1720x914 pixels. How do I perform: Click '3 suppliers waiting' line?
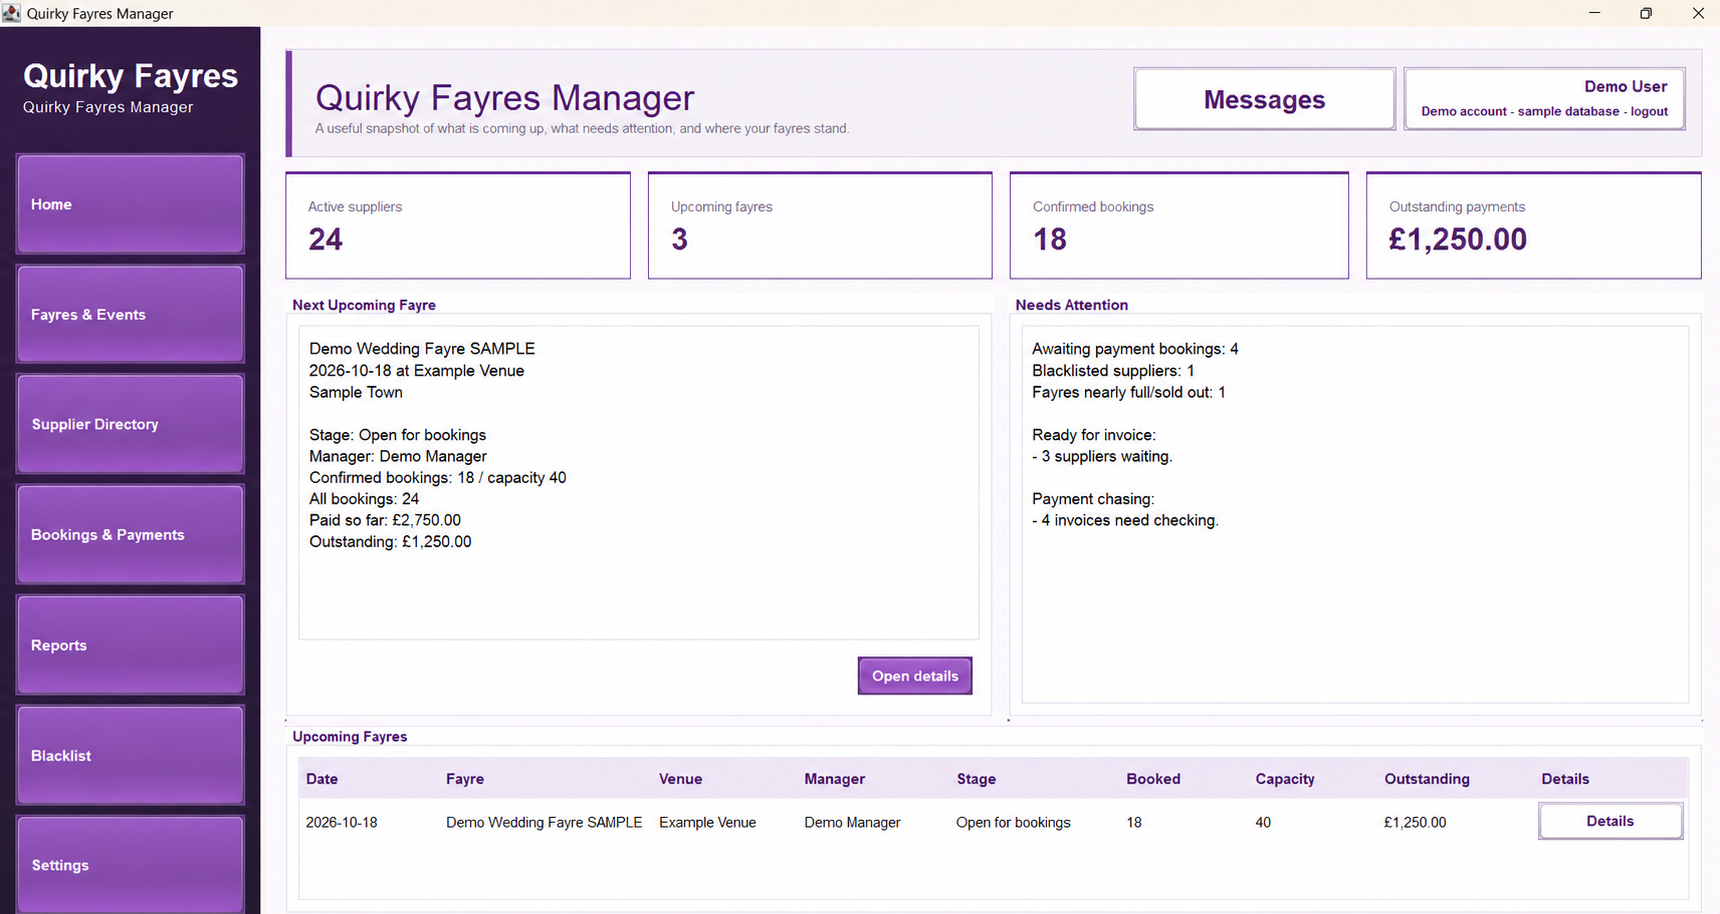pos(1102,456)
